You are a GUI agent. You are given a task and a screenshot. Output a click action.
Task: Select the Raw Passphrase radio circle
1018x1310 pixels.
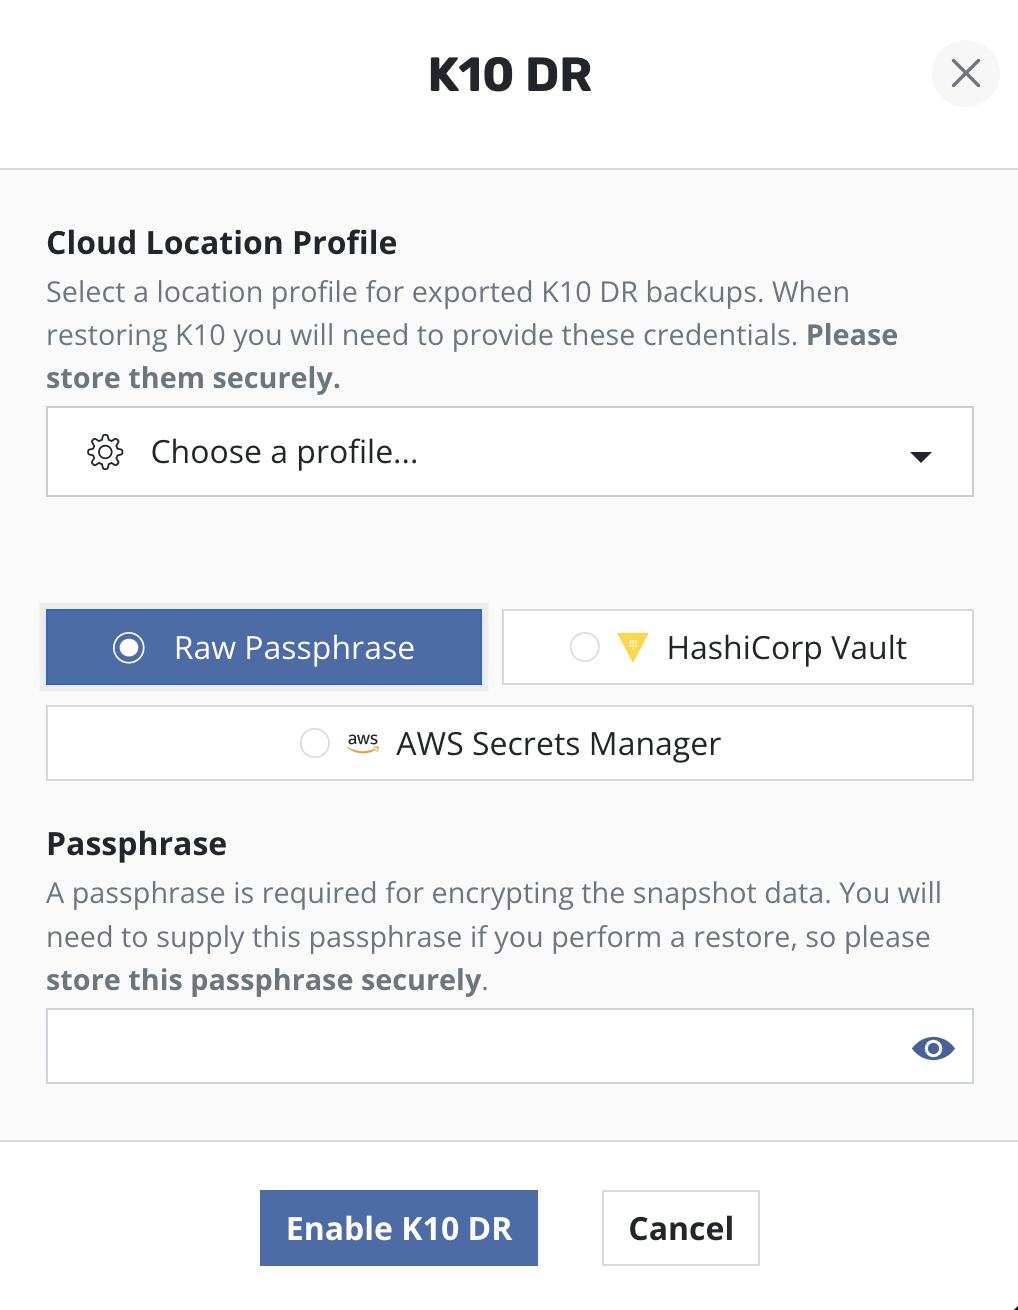[129, 648]
